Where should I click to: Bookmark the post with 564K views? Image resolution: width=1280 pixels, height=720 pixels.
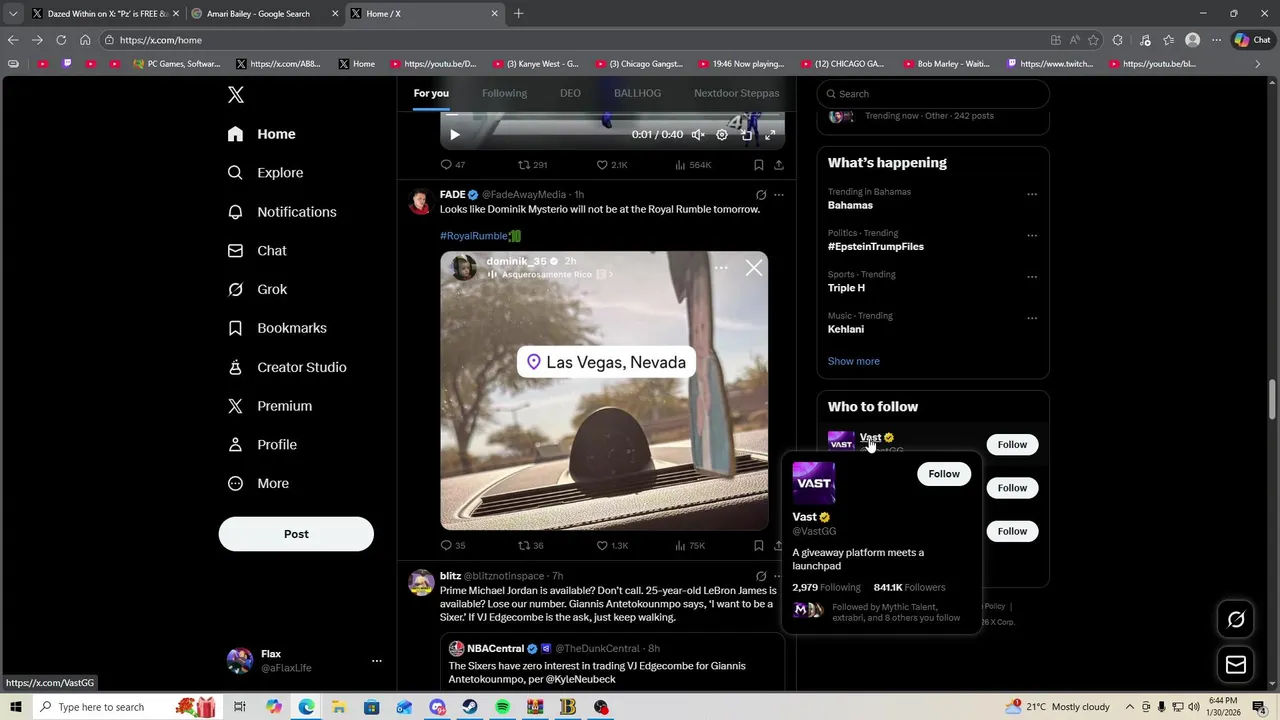pyautogui.click(x=759, y=165)
